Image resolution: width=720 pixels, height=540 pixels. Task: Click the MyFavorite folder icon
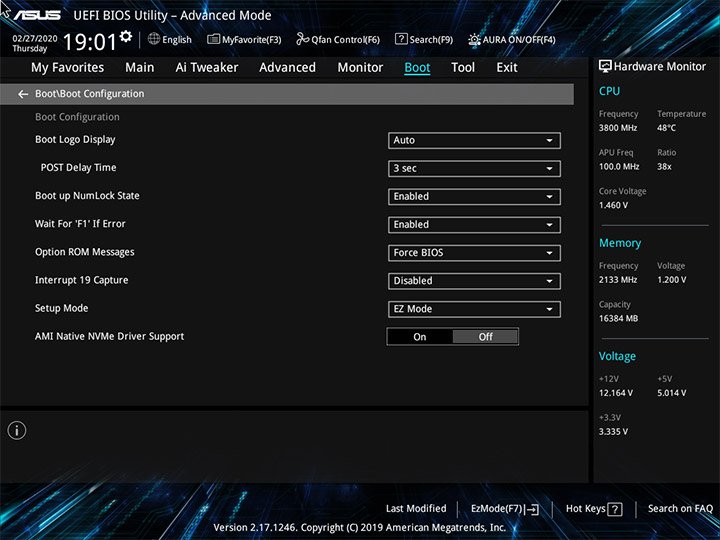pyautogui.click(x=213, y=39)
